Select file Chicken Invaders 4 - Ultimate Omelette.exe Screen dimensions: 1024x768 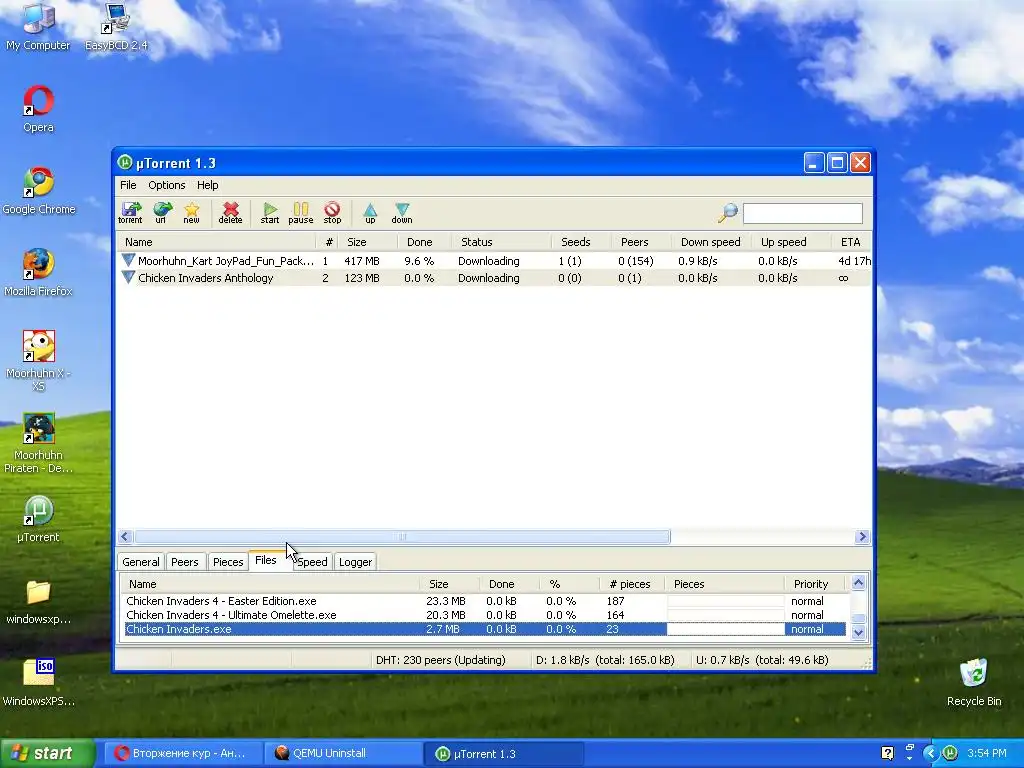(x=485, y=615)
